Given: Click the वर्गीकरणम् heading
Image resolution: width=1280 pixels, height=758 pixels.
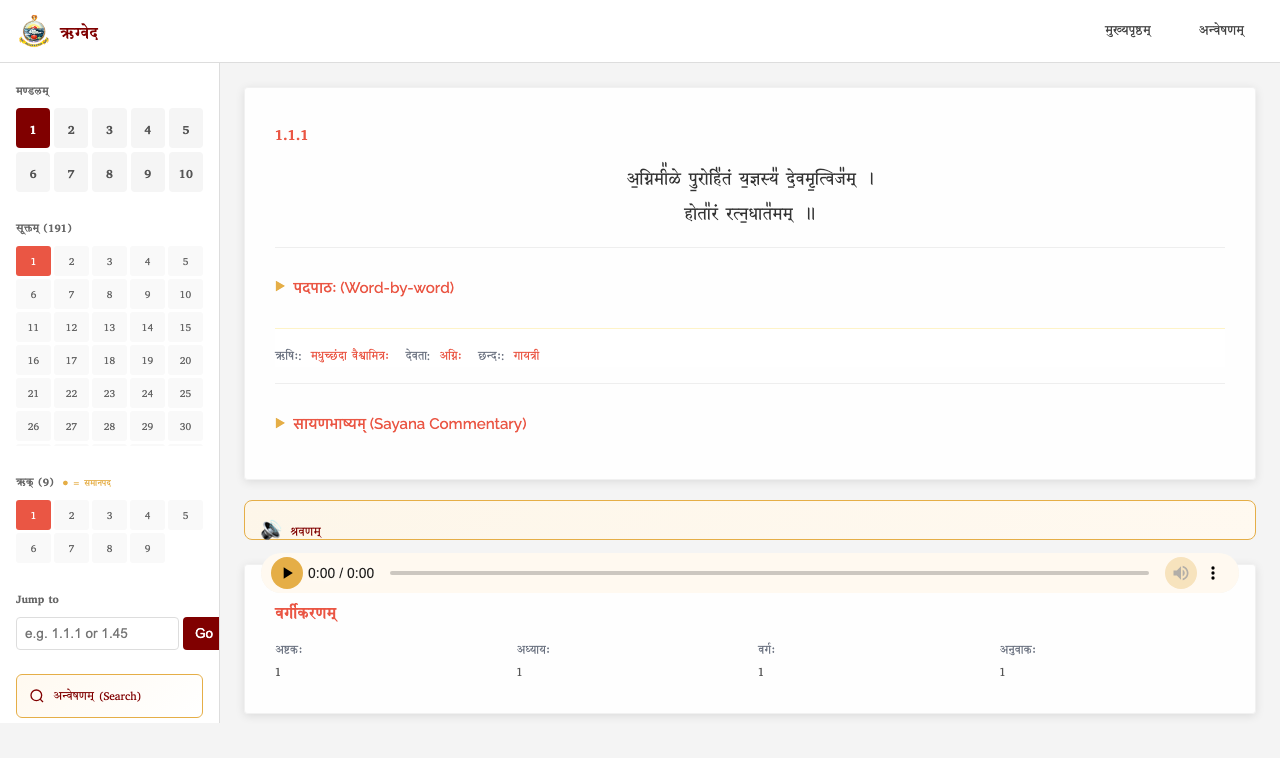Looking at the screenshot, I should [306, 613].
